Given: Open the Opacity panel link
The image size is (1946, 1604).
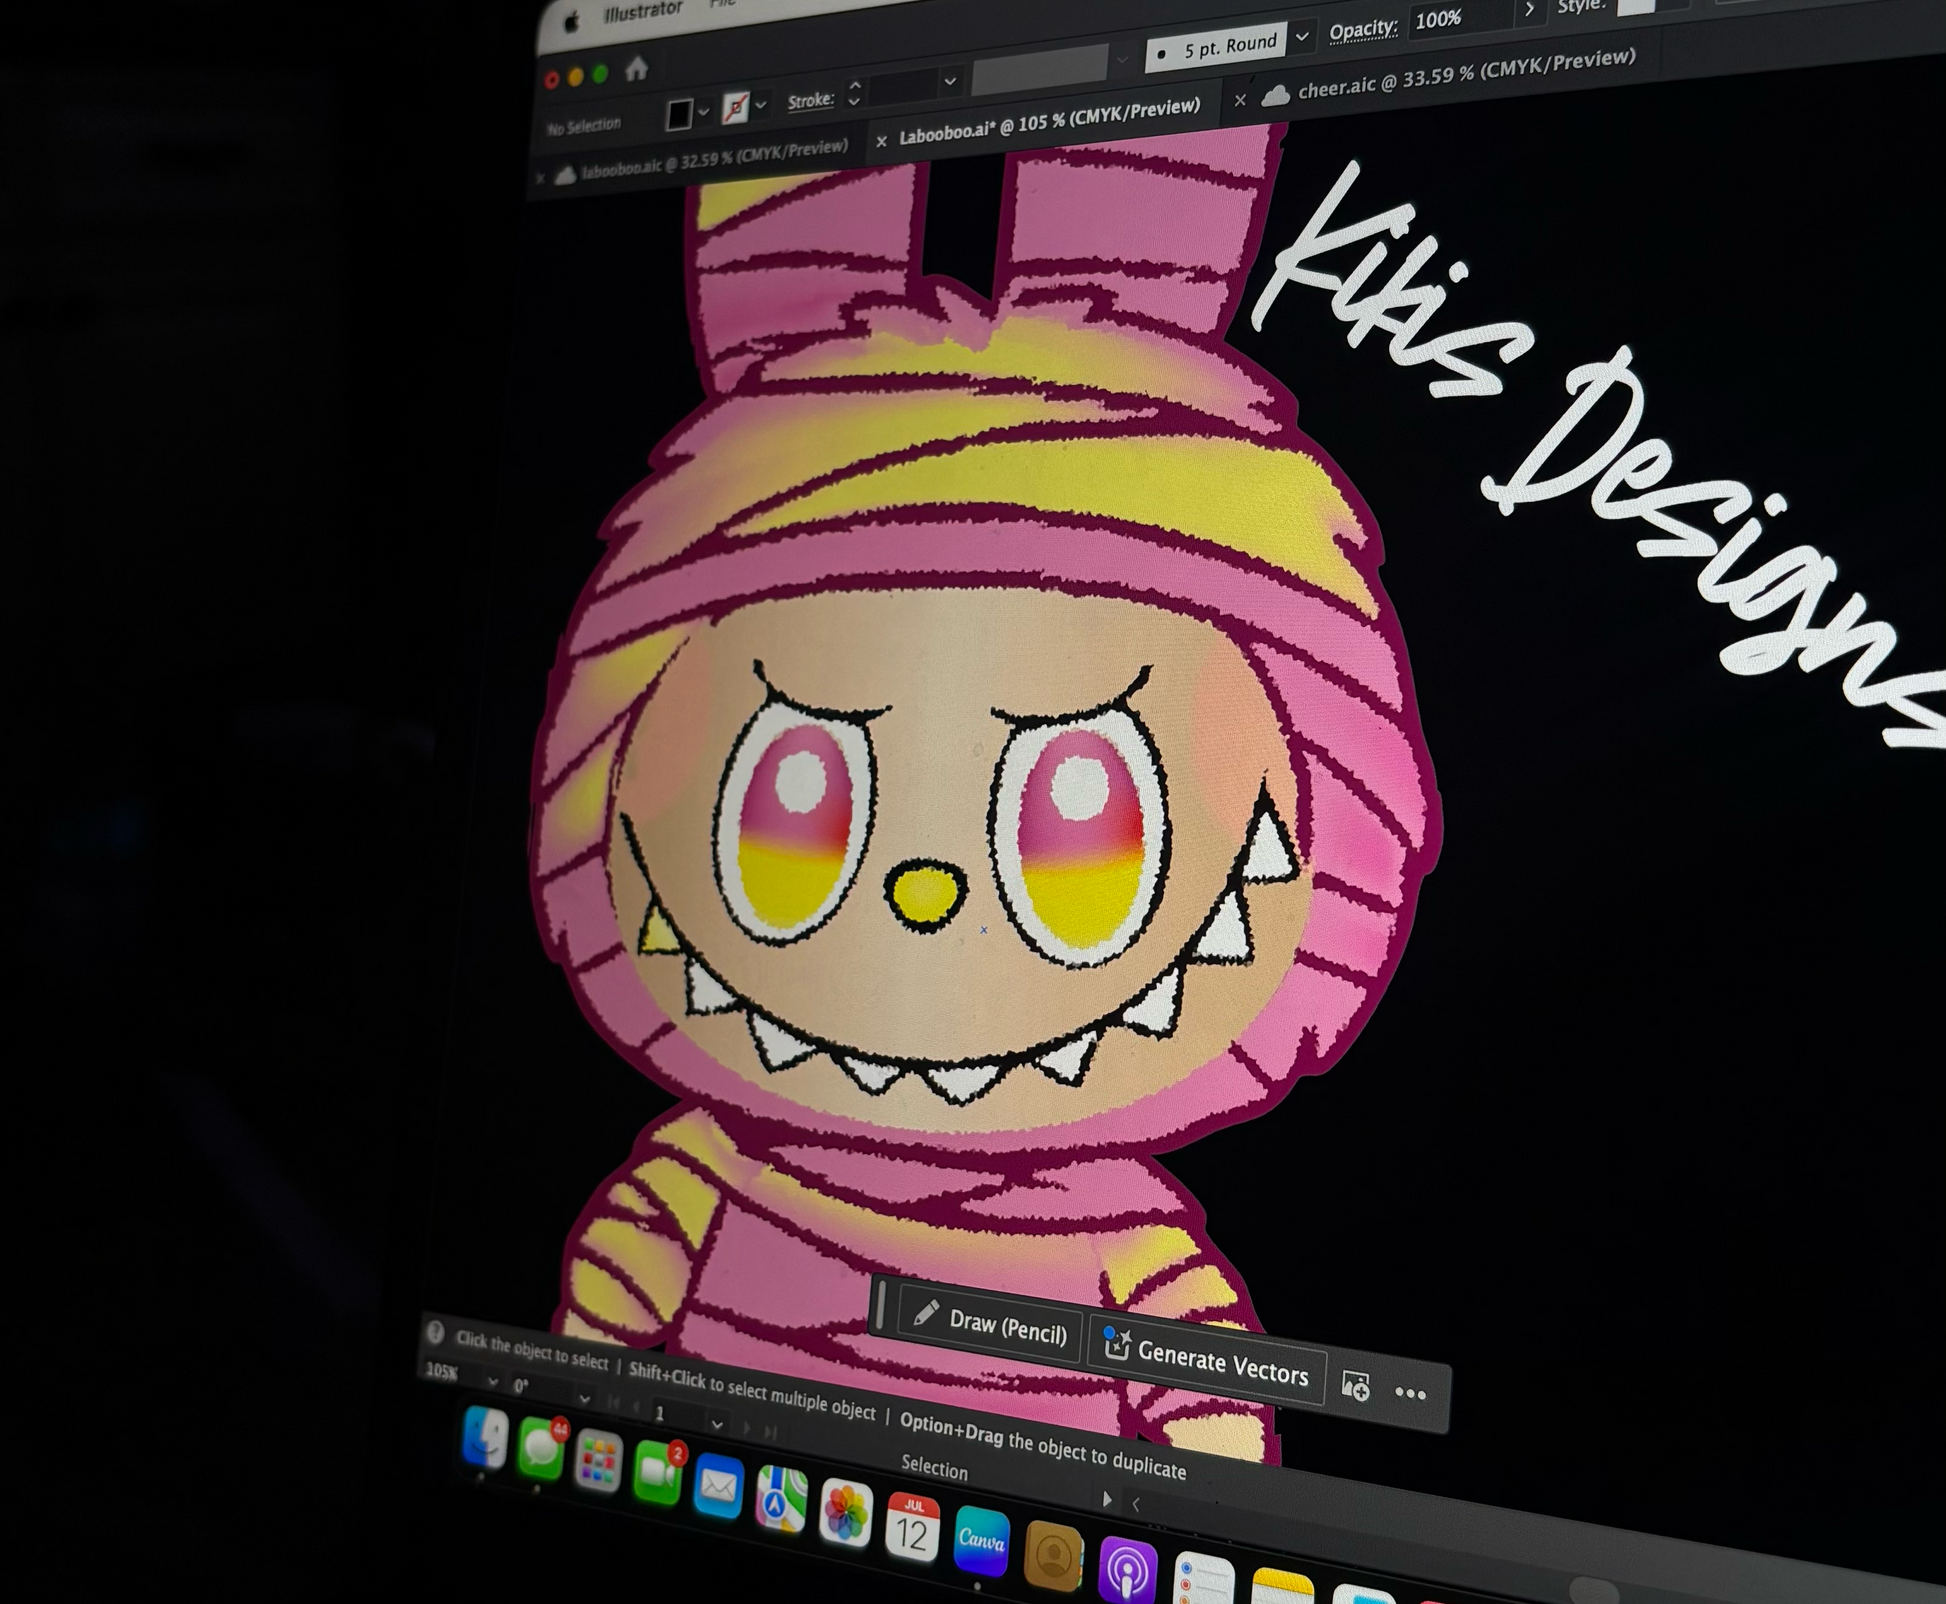Looking at the screenshot, I should coord(1363,30).
